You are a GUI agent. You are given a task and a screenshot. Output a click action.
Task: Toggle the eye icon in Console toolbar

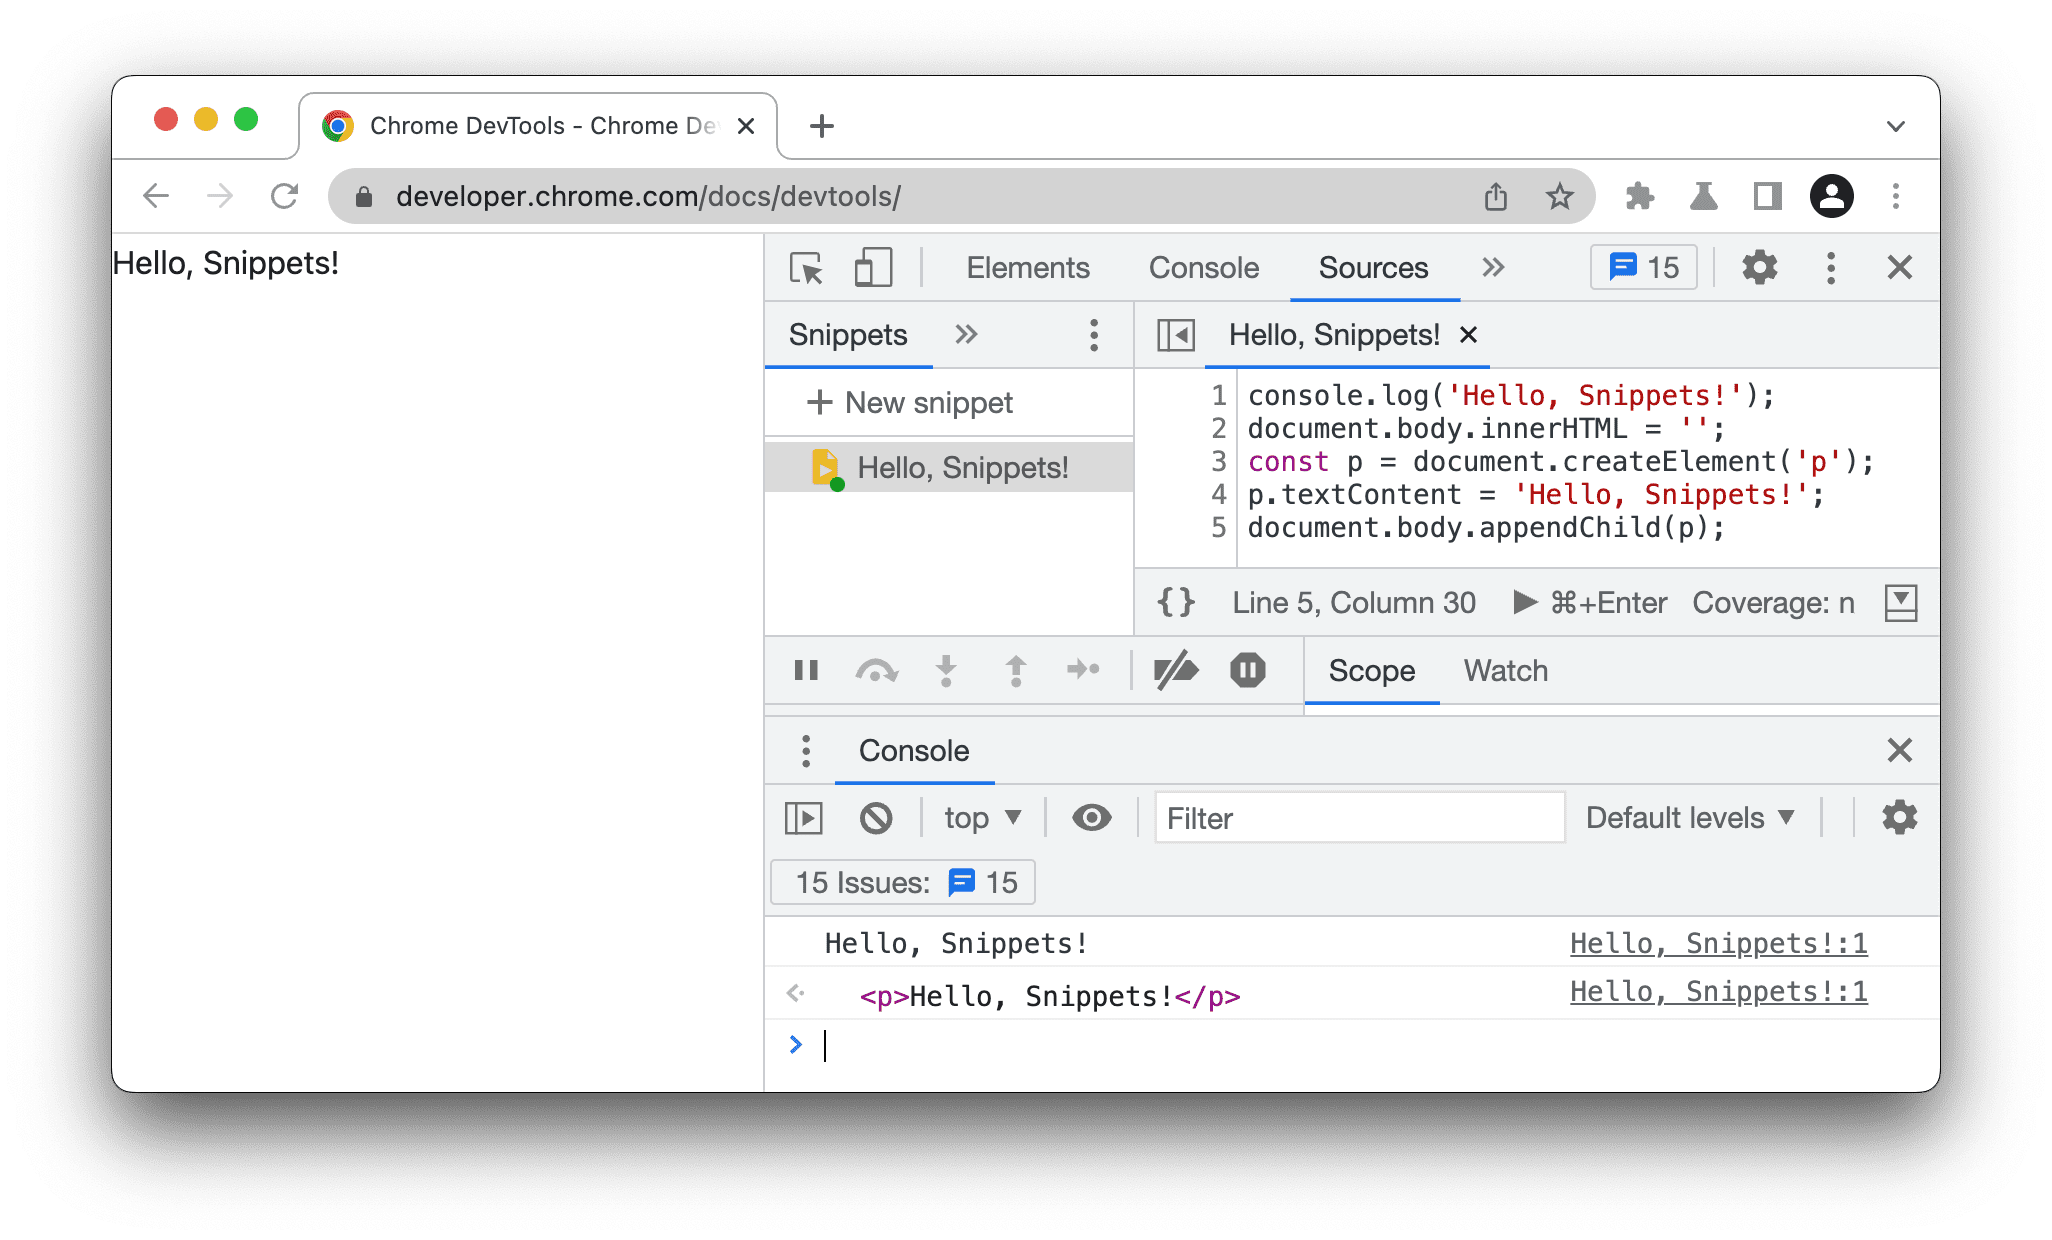pyautogui.click(x=1092, y=818)
